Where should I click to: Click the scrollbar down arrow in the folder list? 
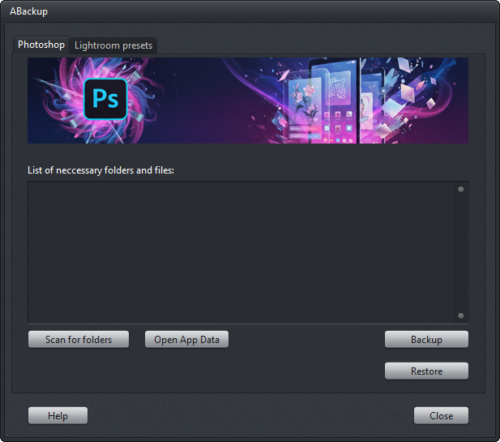461,316
